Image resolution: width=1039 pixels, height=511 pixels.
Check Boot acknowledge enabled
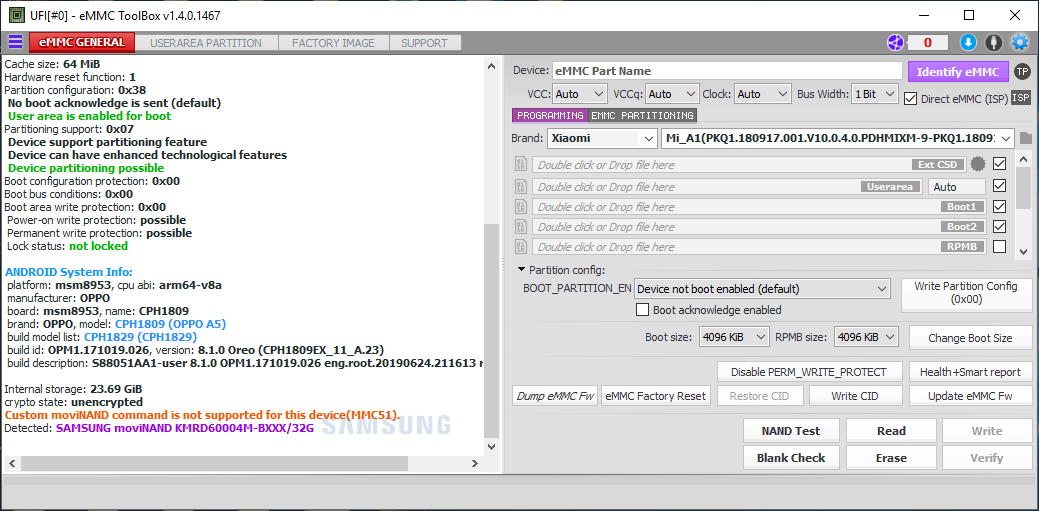click(643, 311)
